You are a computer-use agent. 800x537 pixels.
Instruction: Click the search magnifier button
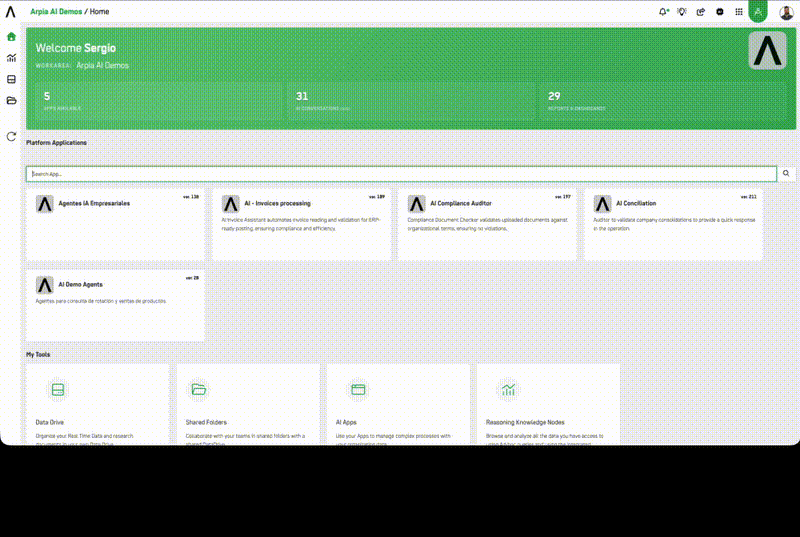(786, 173)
